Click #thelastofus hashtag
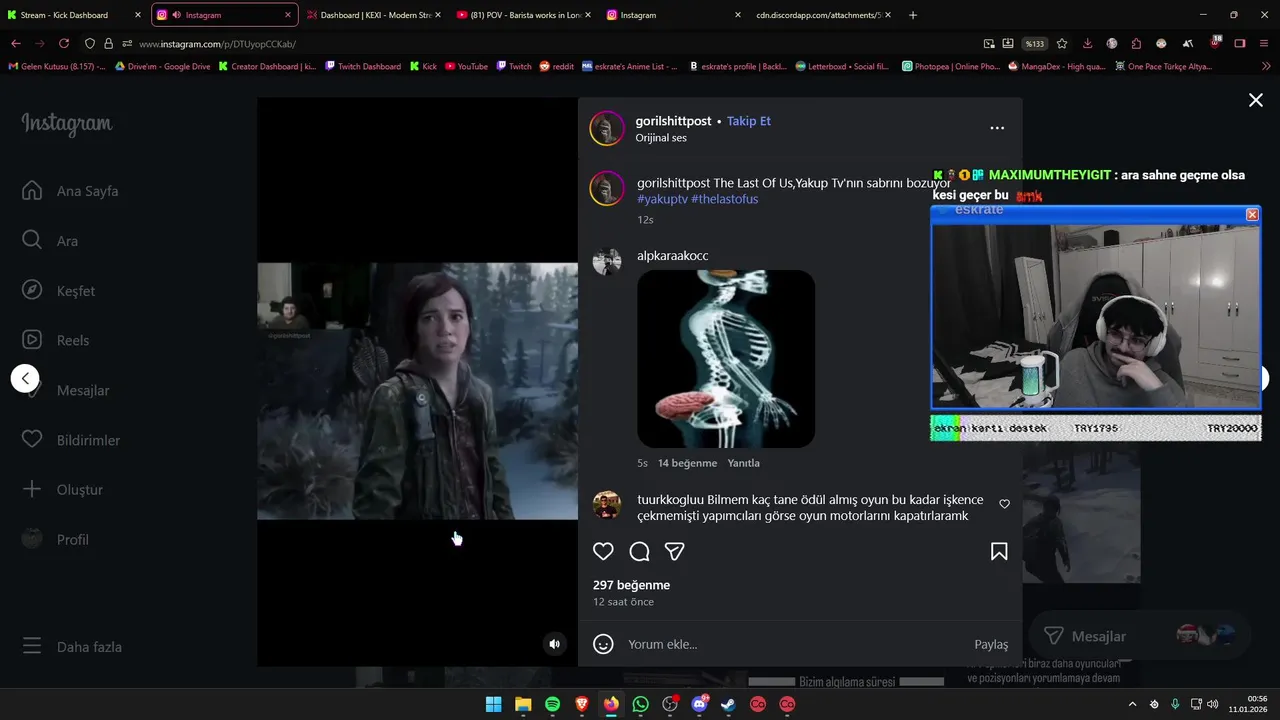This screenshot has width=1280, height=720. pyautogui.click(x=725, y=199)
